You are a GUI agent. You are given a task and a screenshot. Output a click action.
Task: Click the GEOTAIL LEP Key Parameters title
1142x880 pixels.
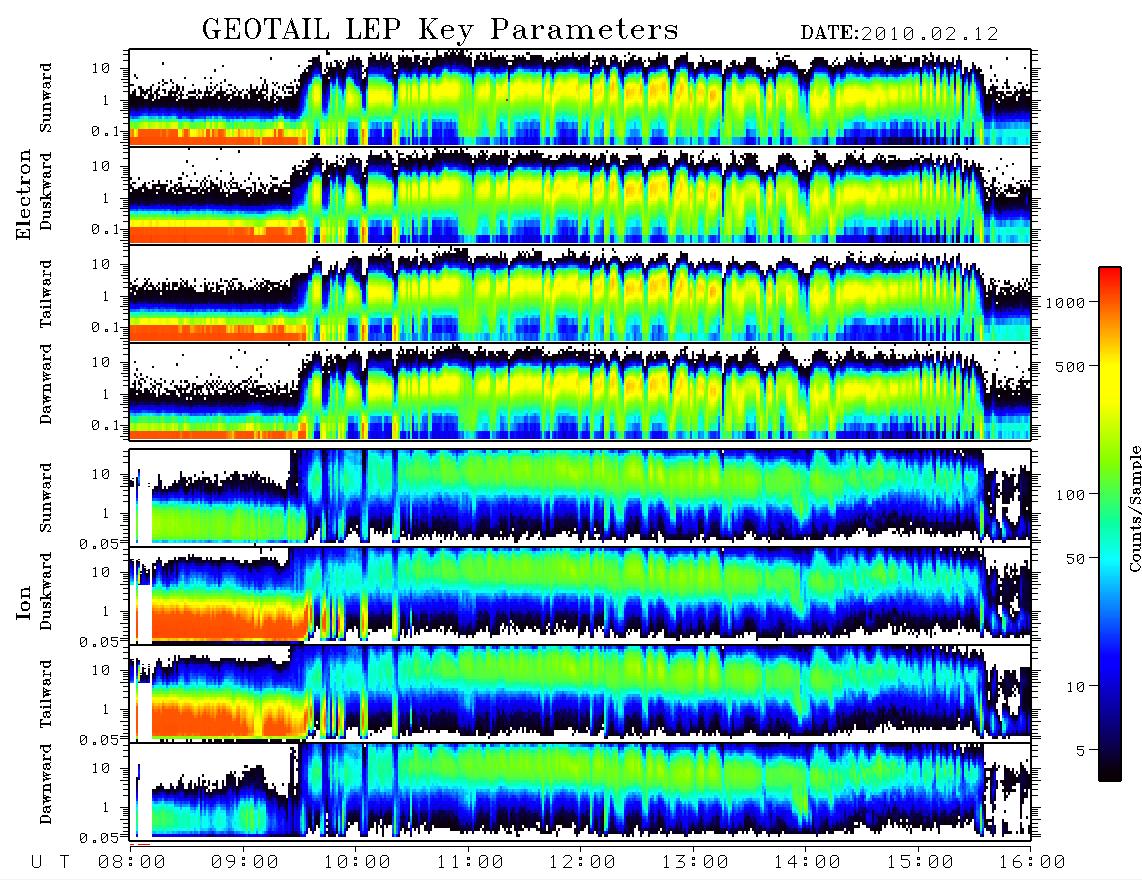pos(440,29)
